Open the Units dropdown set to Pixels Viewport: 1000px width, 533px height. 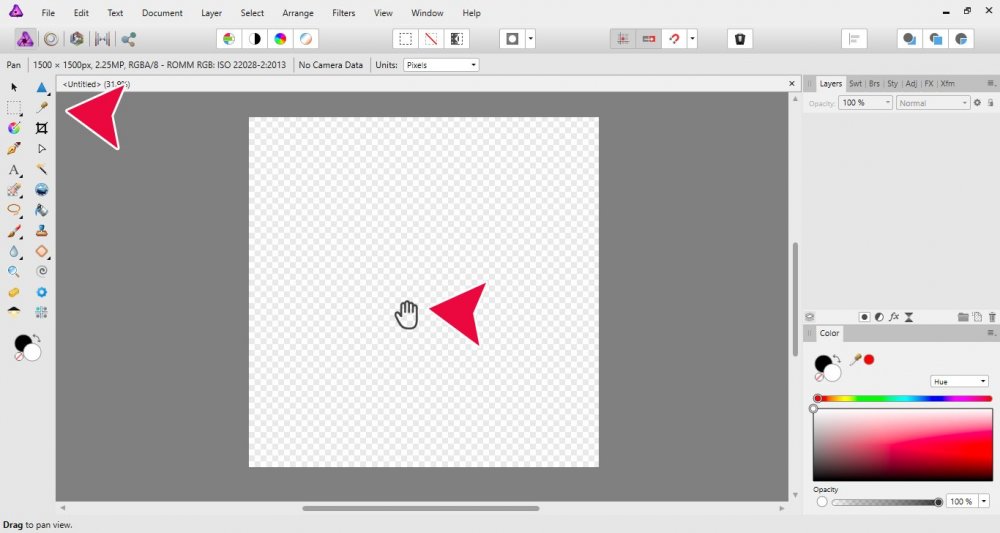(x=440, y=65)
